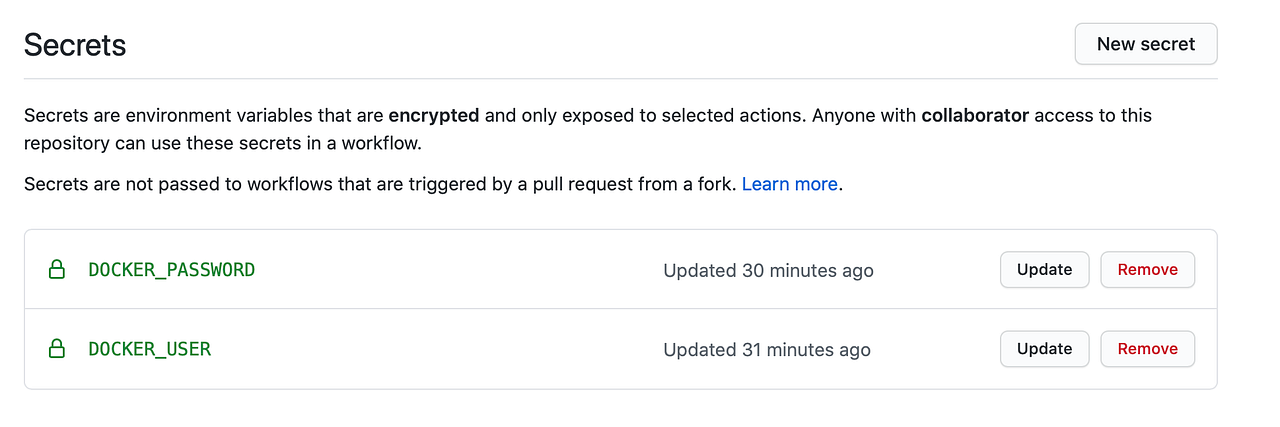Select the DOCKER_USER secret name
Image resolution: width=1280 pixels, height=427 pixels.
click(x=150, y=349)
